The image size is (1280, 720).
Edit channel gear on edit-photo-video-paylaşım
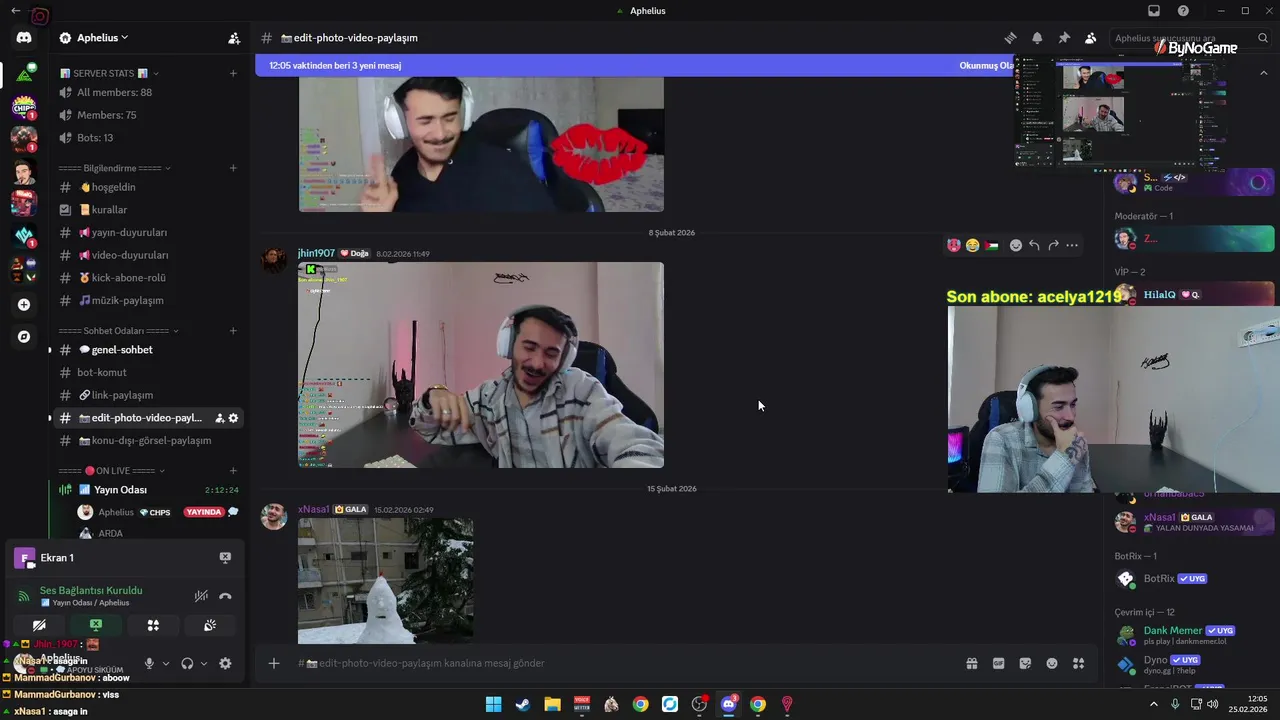click(233, 418)
